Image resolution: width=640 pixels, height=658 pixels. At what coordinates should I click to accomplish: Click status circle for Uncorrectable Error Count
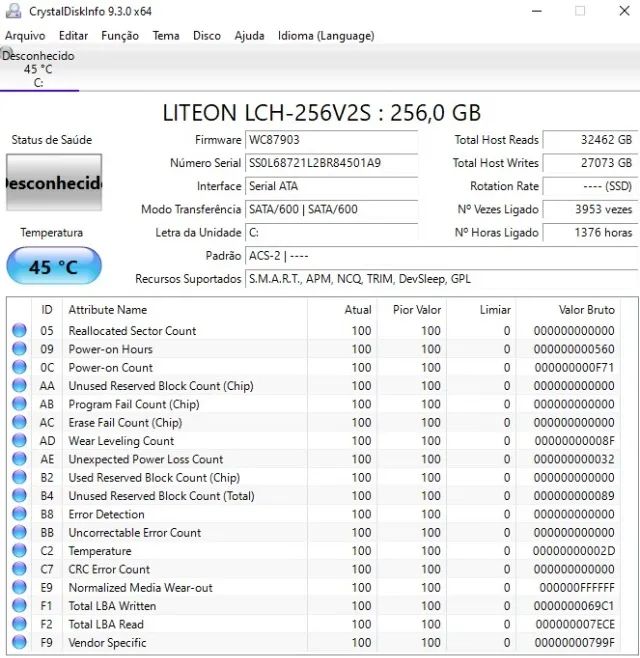tap(19, 533)
